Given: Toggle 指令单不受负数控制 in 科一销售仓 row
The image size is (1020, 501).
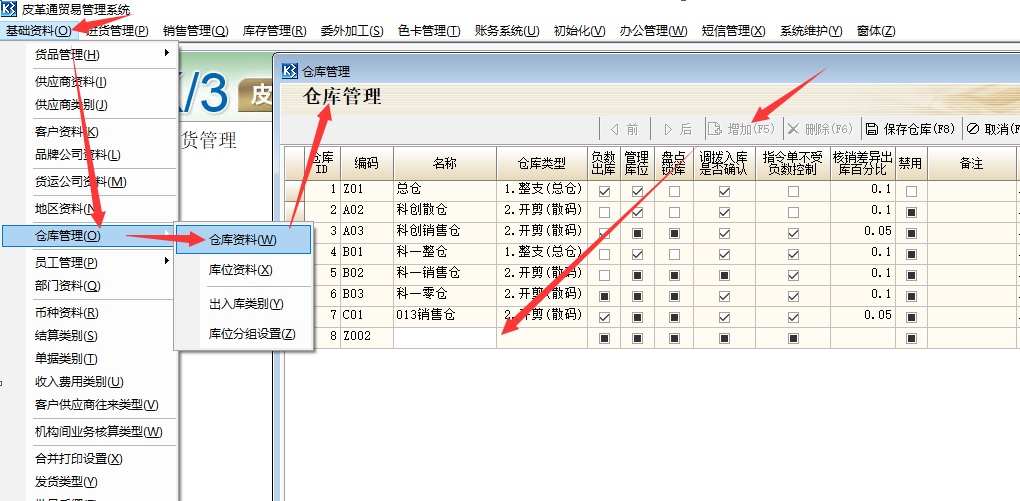Looking at the screenshot, I should [x=793, y=275].
